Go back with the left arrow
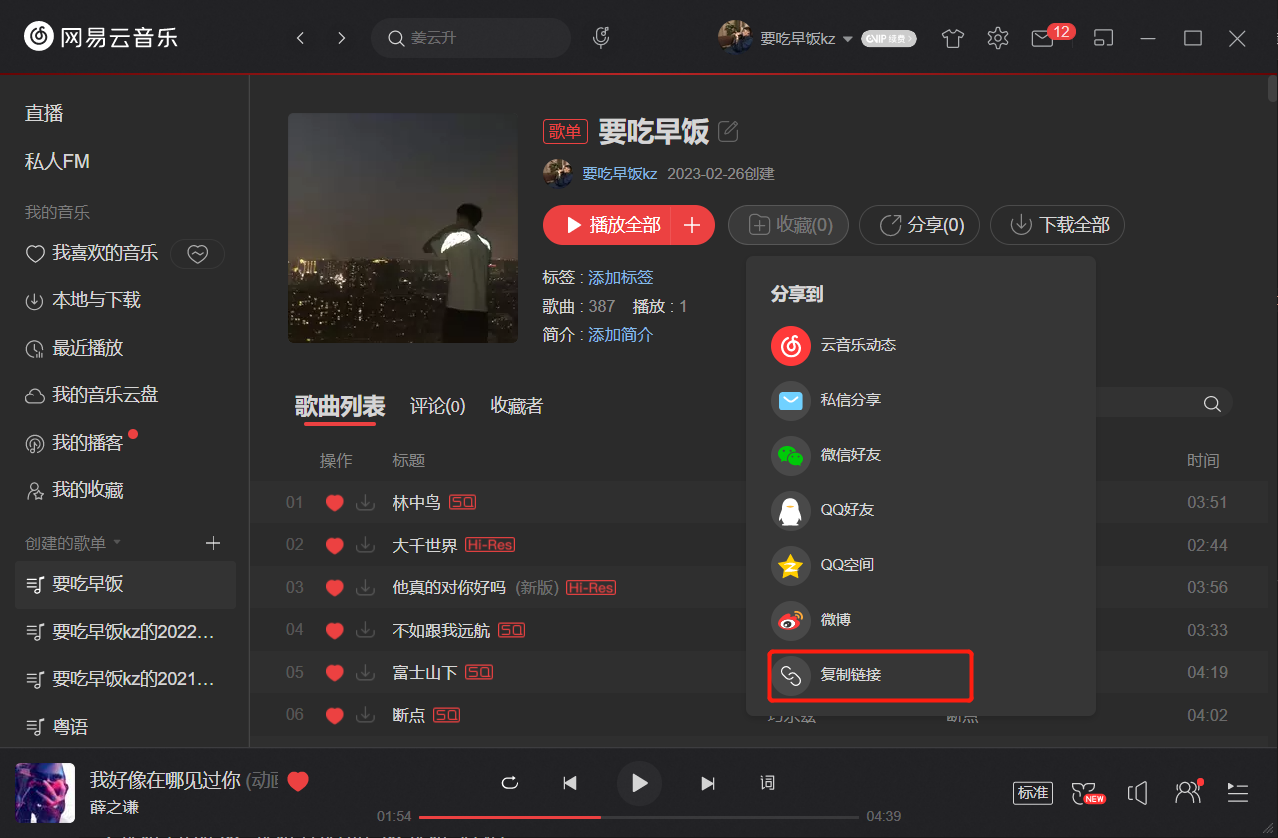Screen dimensions: 1278x838 [300, 38]
